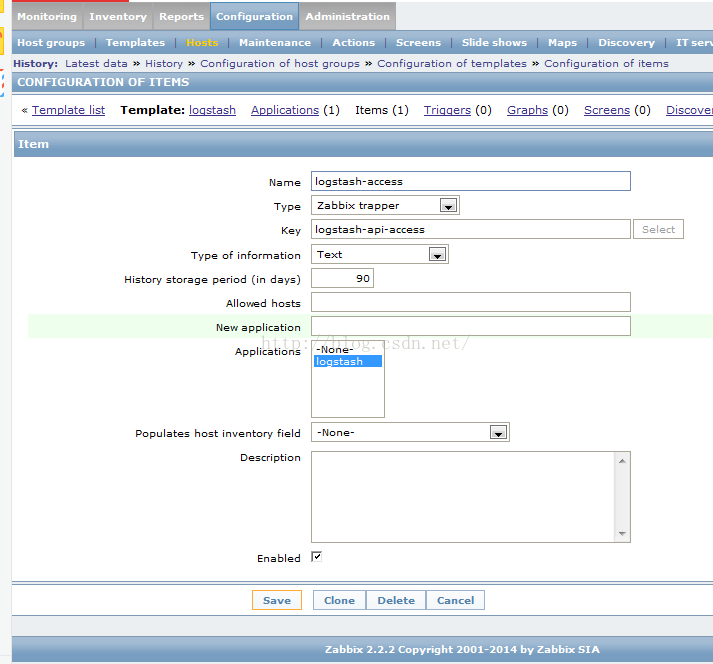Open History breadcrumb link
The width and height of the screenshot is (713, 664).
pos(164,63)
